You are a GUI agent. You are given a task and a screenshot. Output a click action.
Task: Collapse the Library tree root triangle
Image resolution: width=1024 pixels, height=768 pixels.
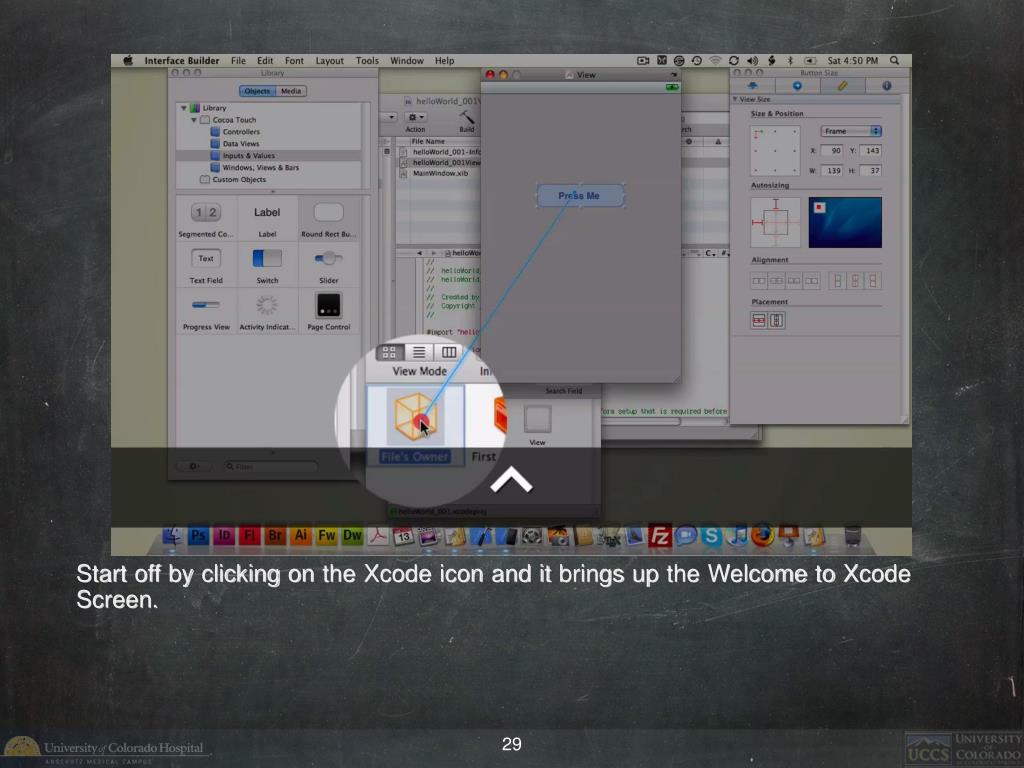[184, 108]
